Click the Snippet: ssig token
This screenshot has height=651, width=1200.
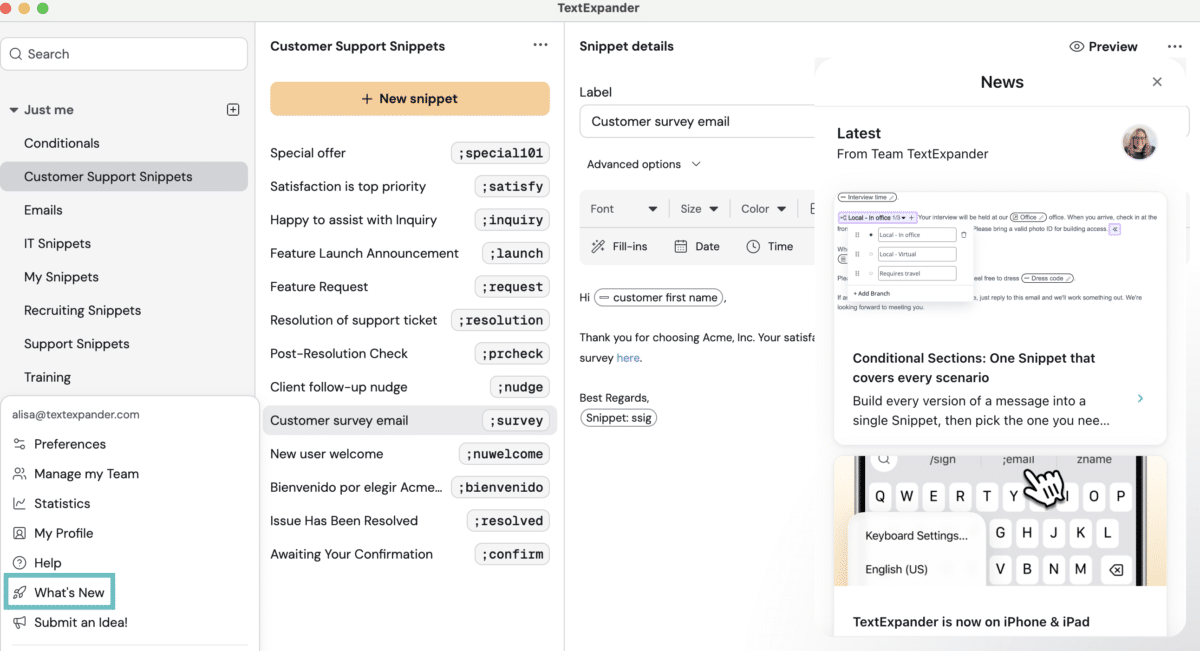pos(619,418)
